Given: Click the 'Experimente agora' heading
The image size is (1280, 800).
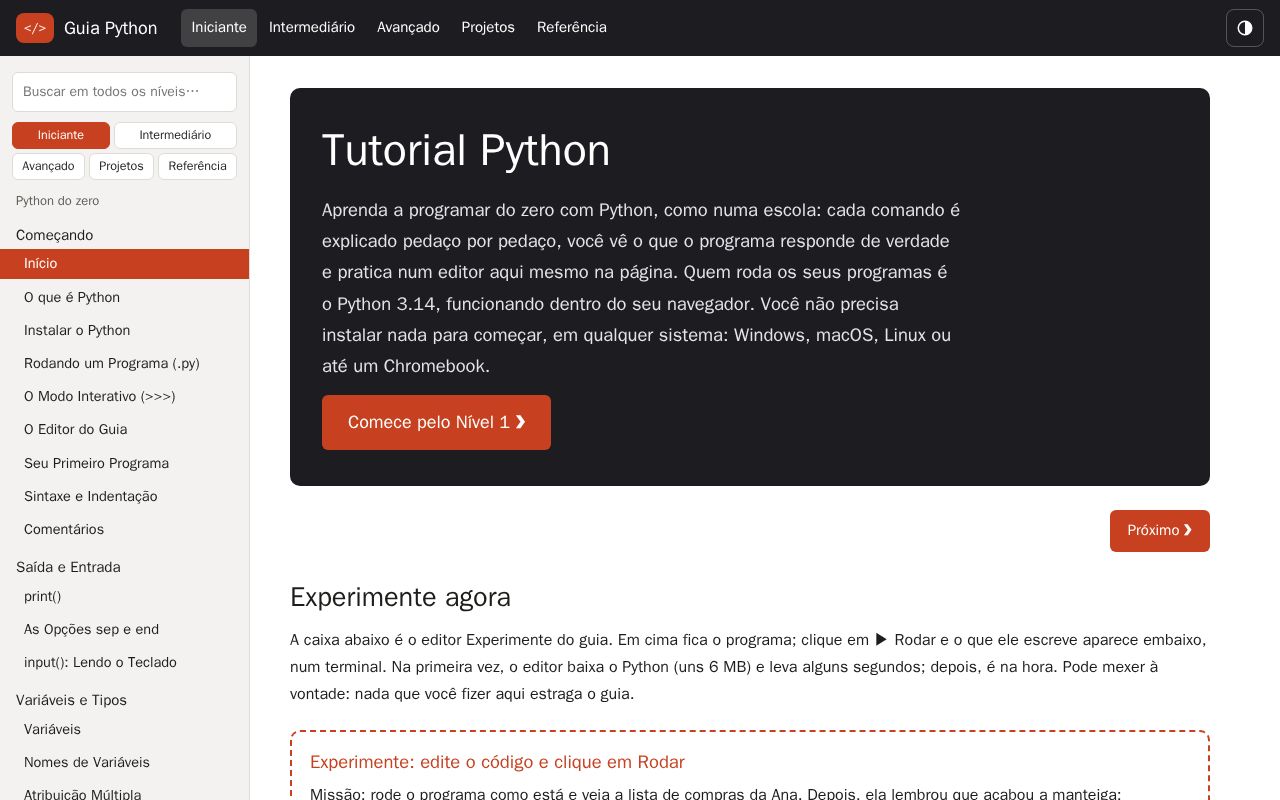Looking at the screenshot, I should [x=400, y=597].
